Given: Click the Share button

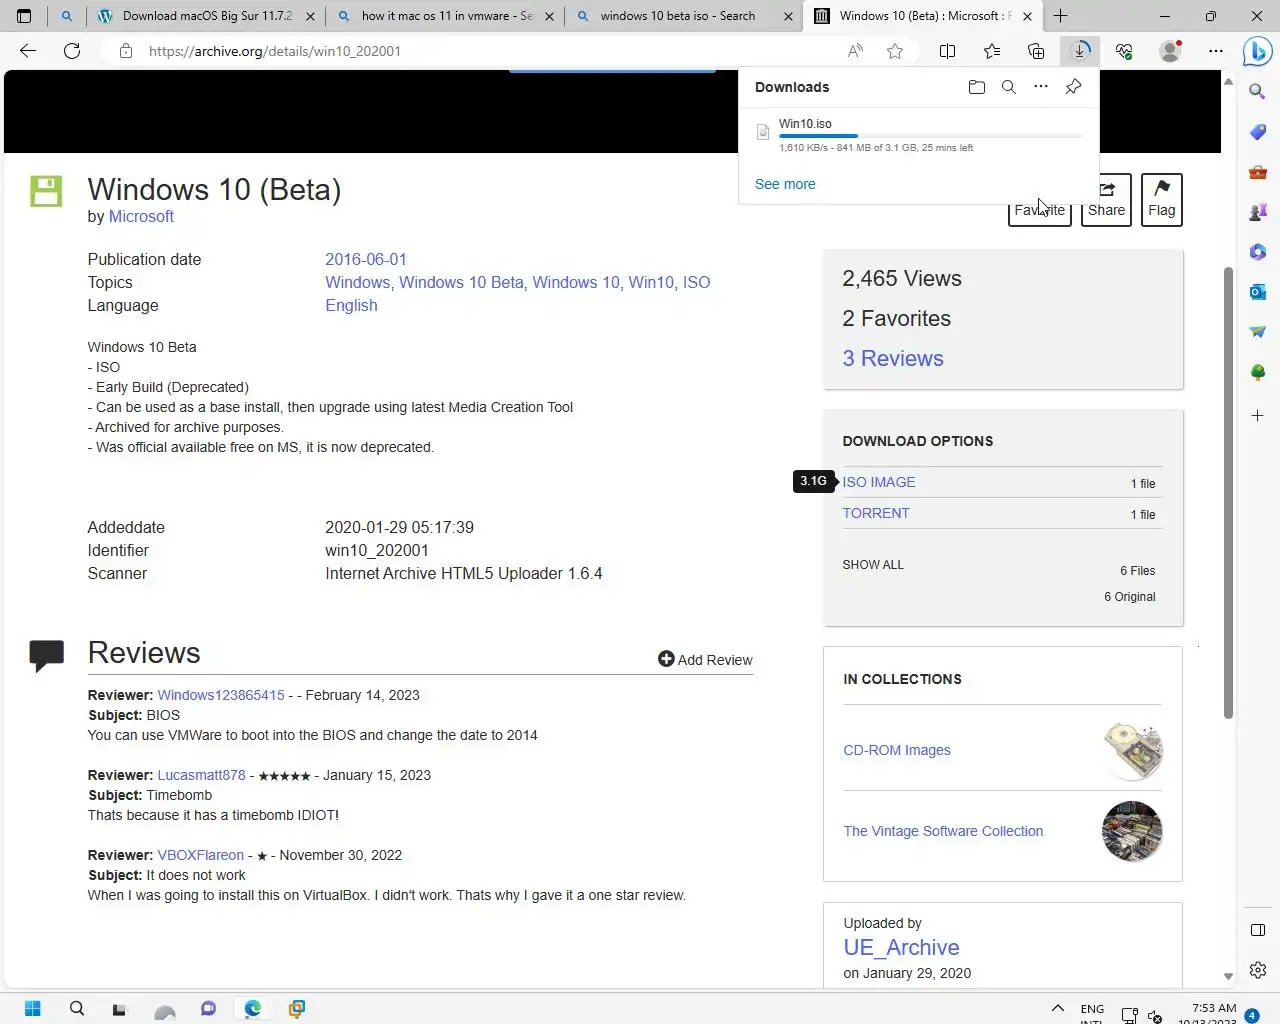Looking at the screenshot, I should point(1106,200).
